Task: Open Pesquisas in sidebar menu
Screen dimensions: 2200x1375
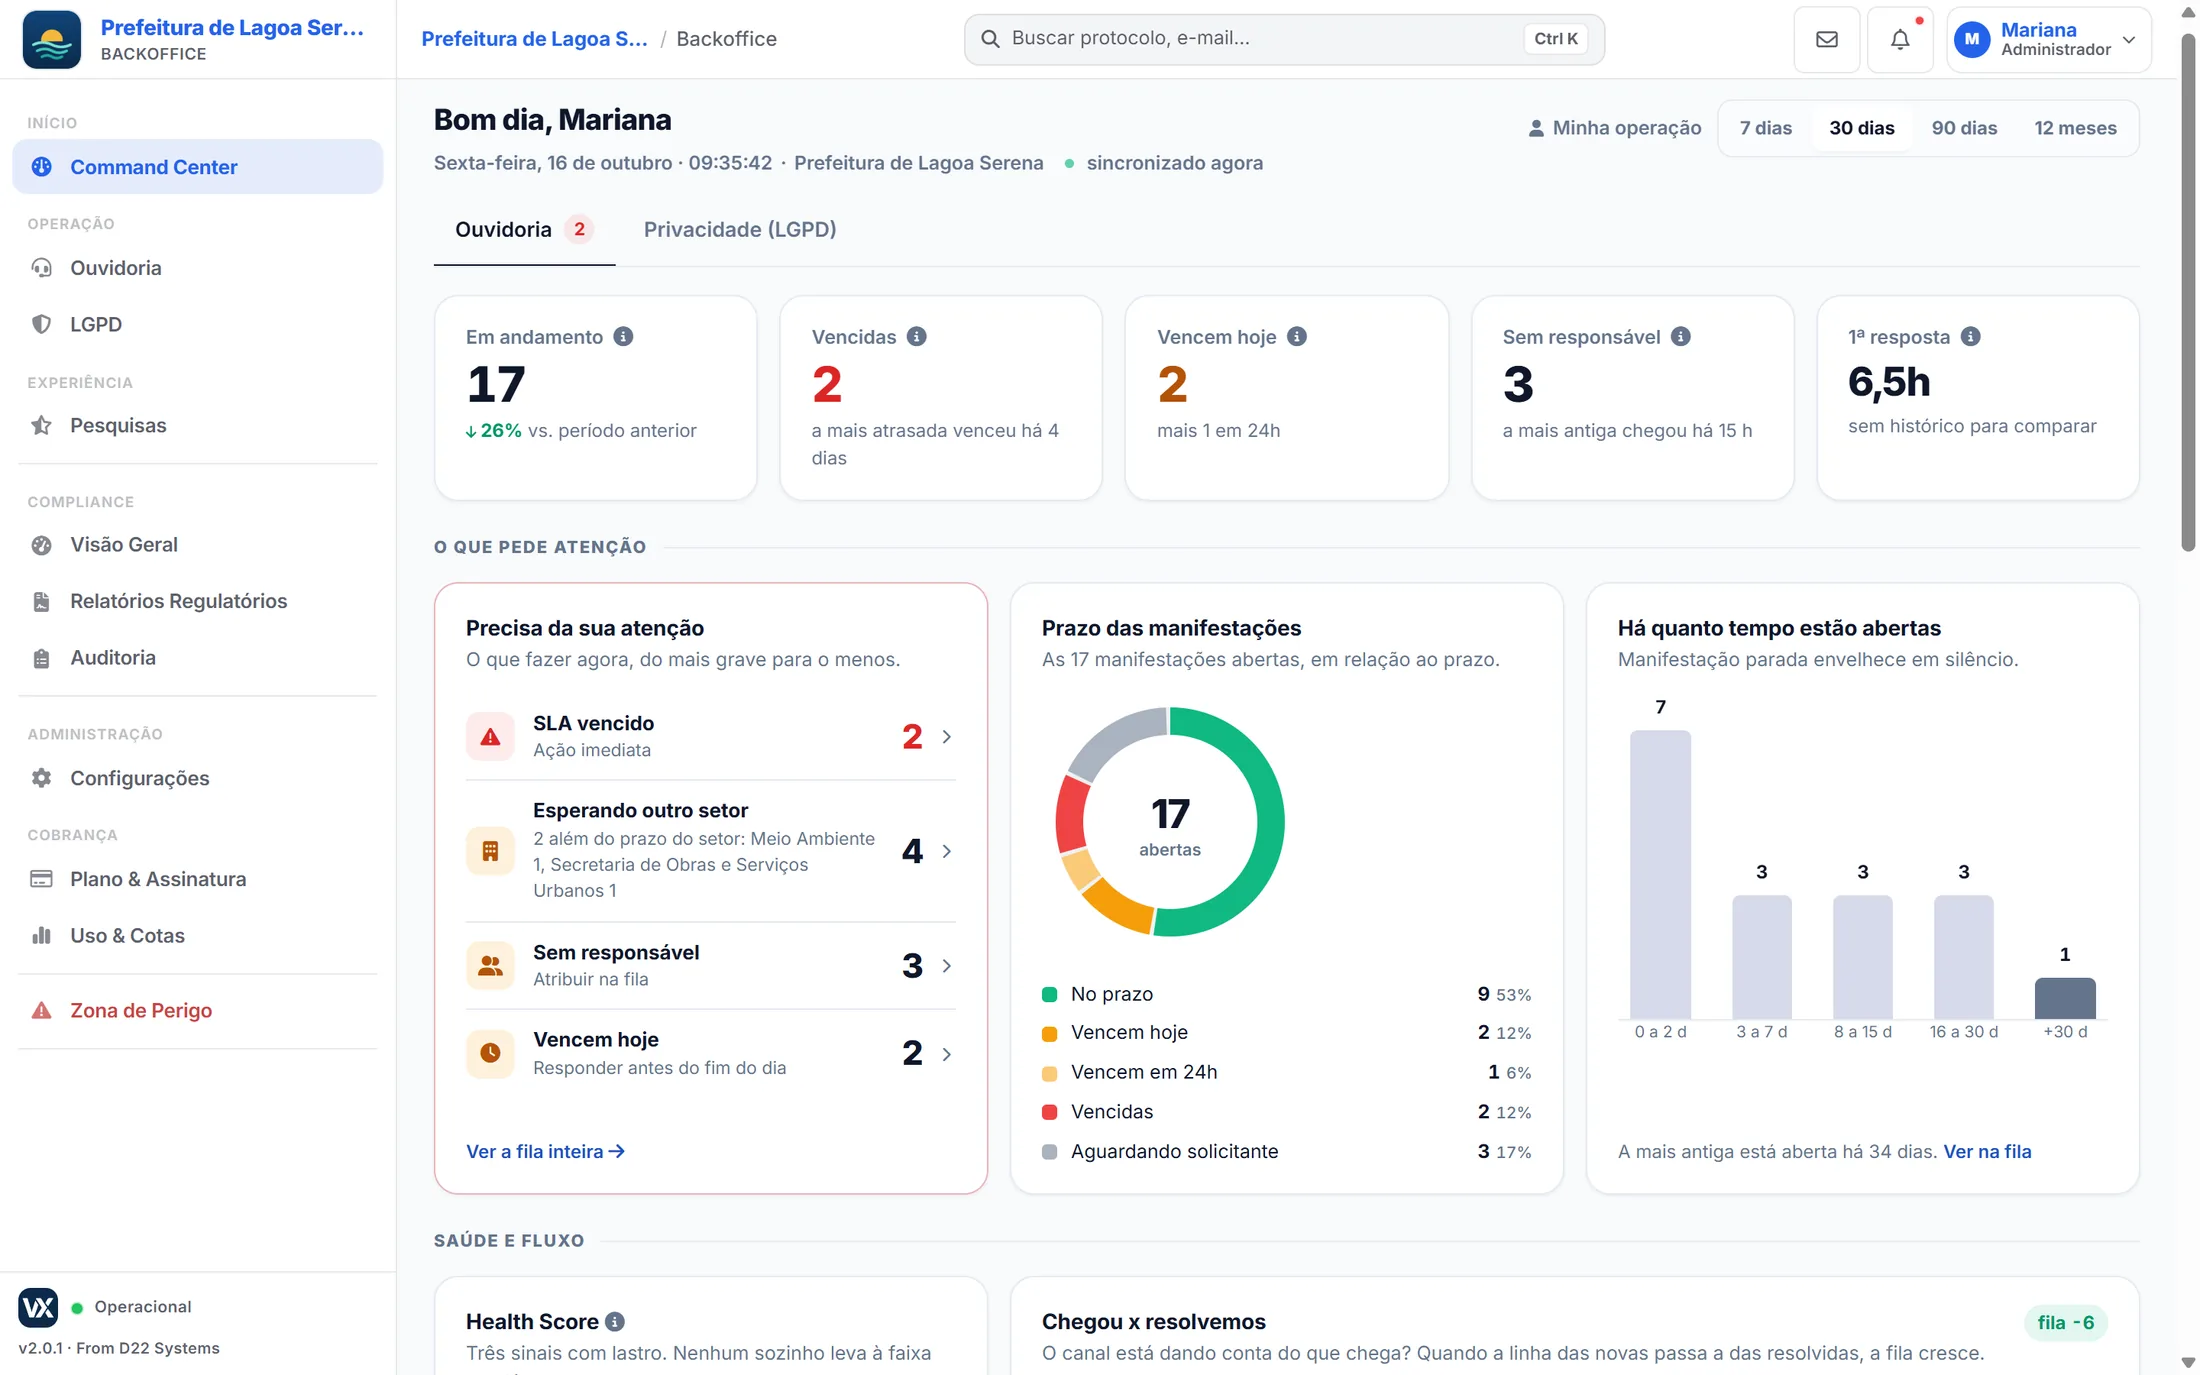Action: [197, 425]
